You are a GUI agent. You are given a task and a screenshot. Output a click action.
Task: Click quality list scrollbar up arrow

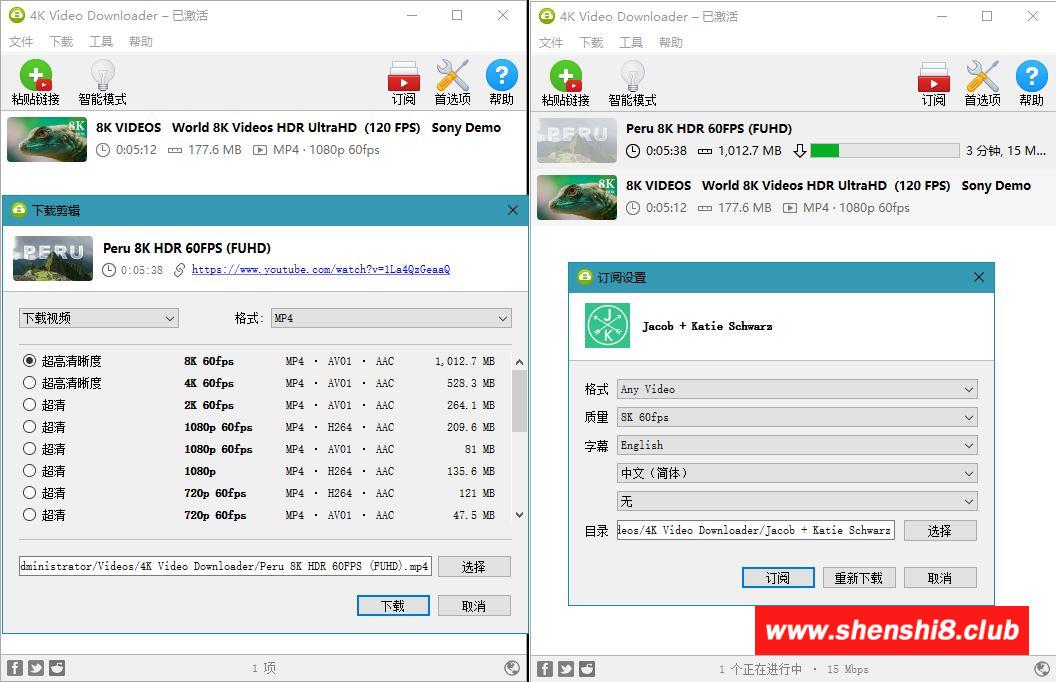point(519,362)
